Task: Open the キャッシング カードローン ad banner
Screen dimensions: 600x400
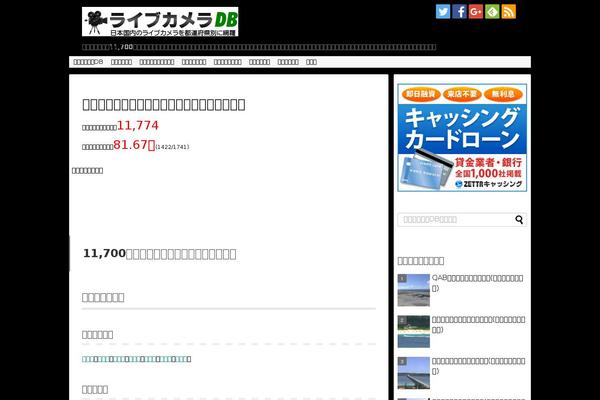Action: coord(462,137)
